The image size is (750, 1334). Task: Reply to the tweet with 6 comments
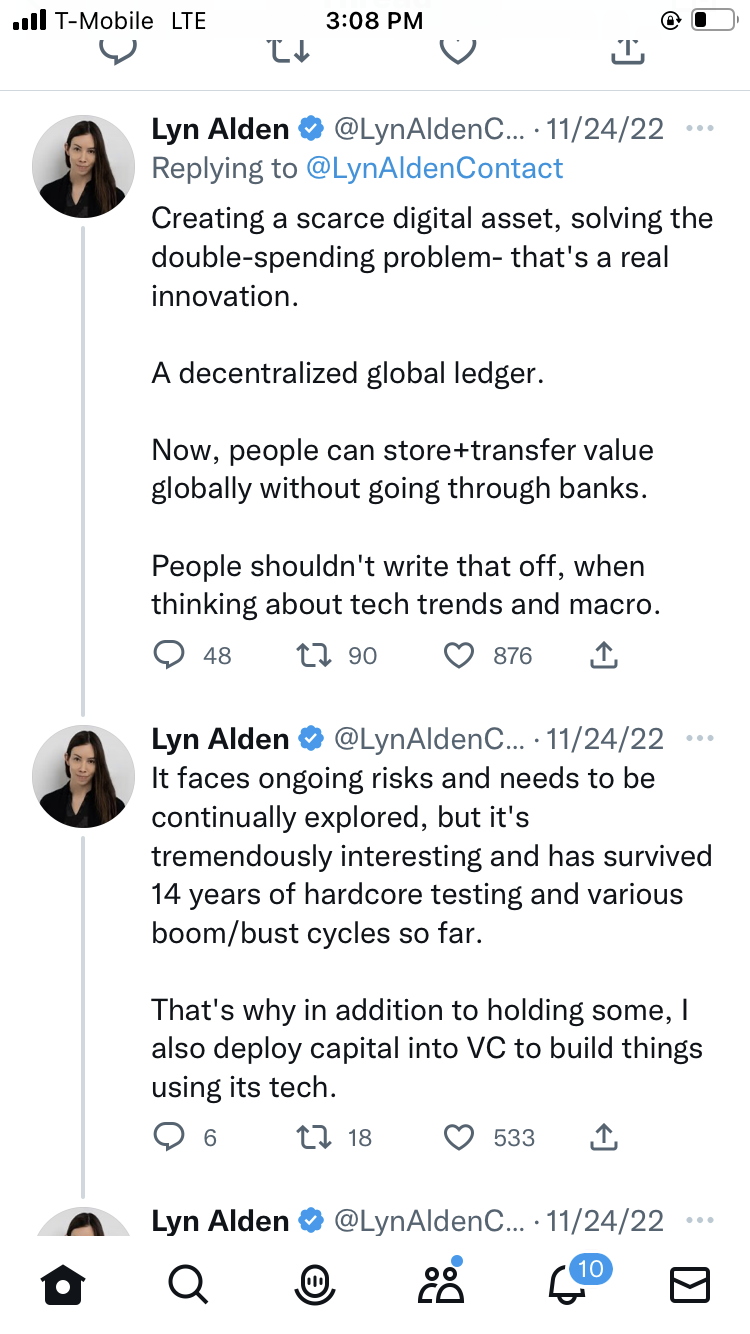pos(170,1137)
